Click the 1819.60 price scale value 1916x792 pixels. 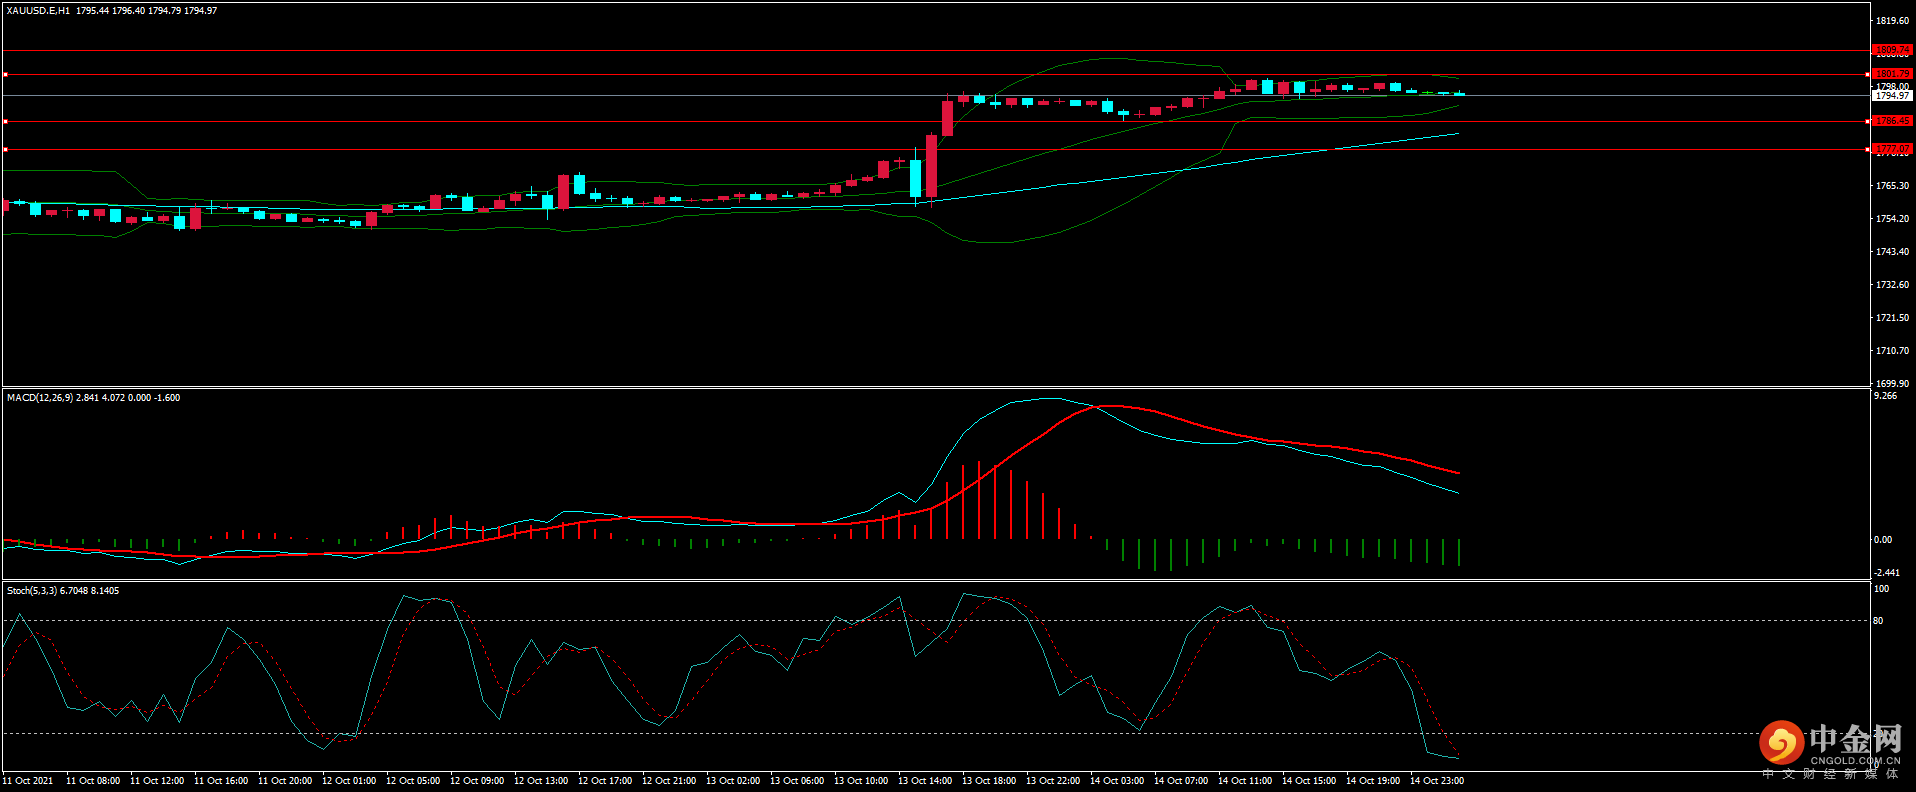pyautogui.click(x=1892, y=21)
